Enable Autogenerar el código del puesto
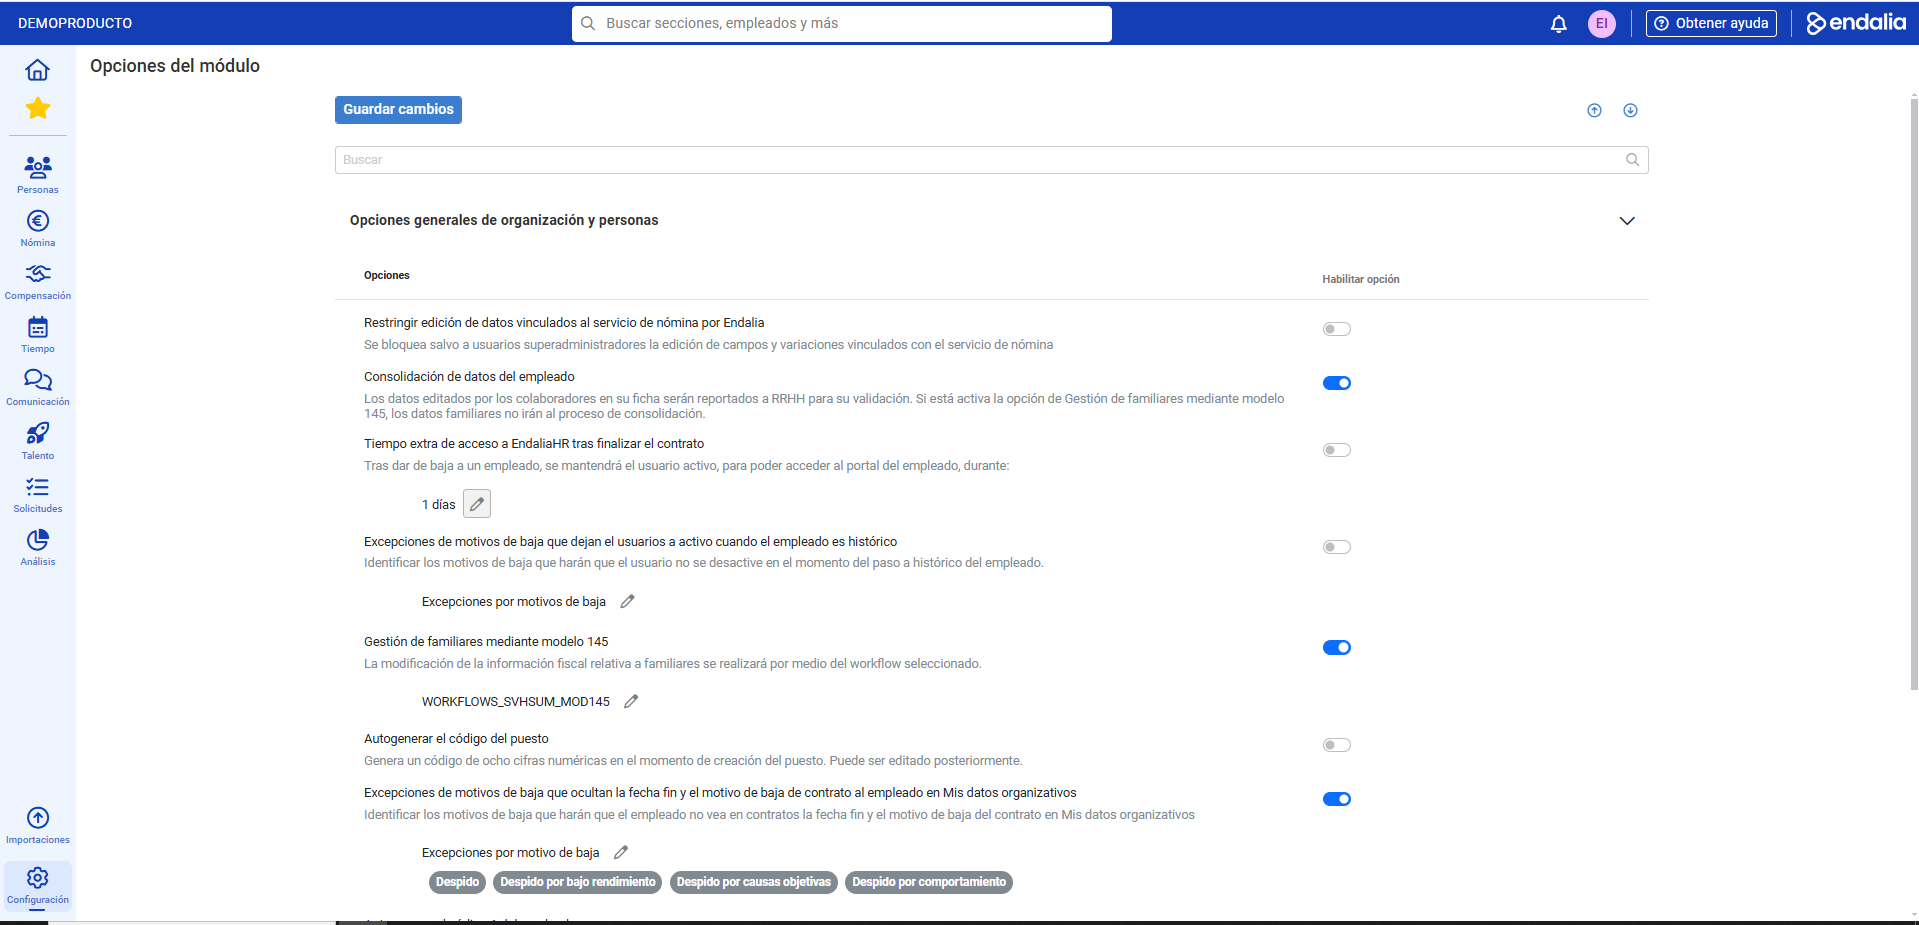 click(x=1336, y=745)
